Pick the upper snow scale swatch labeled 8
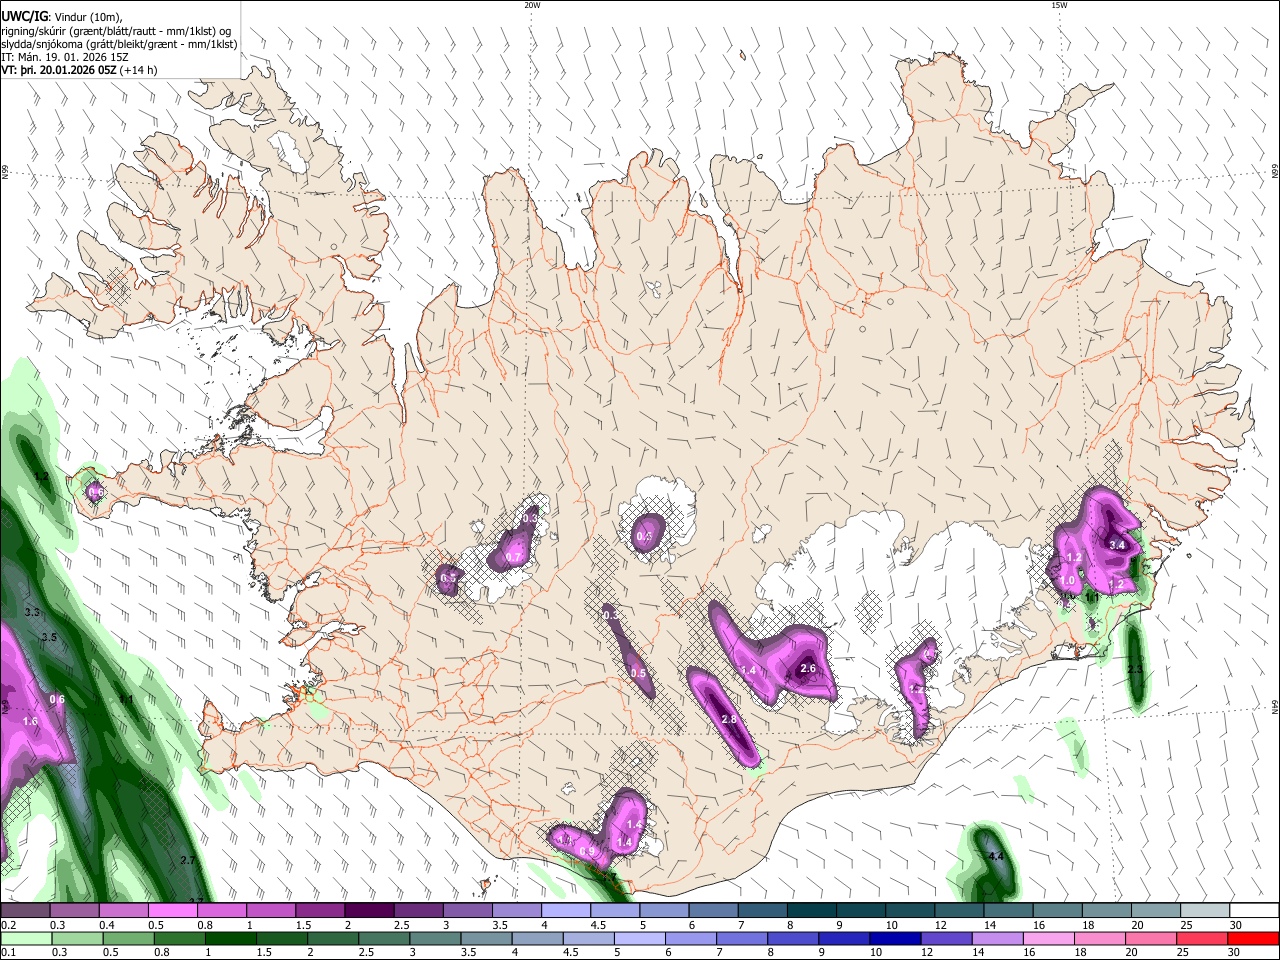 click(812, 911)
